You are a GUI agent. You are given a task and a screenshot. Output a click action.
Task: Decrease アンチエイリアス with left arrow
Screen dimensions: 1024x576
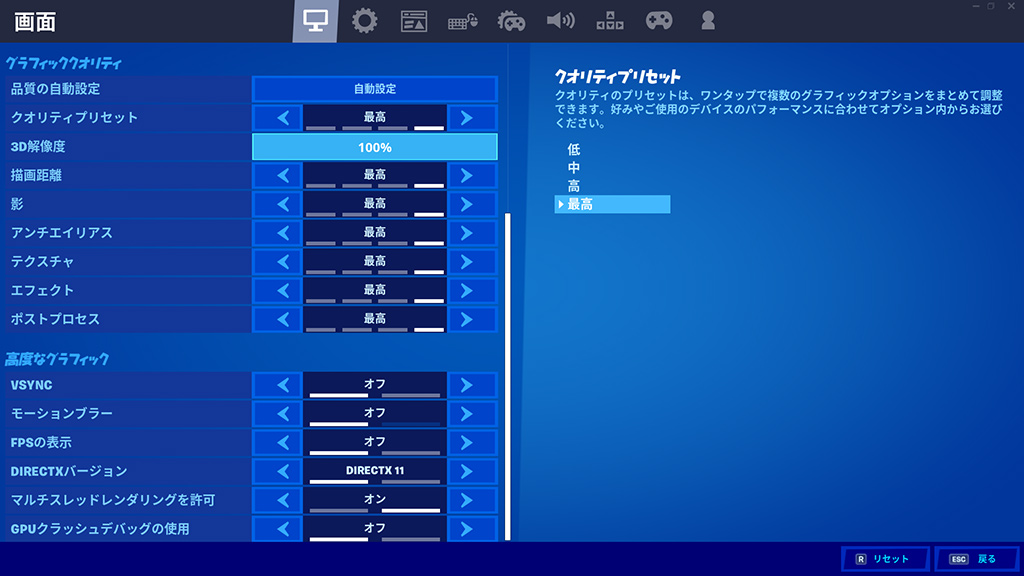click(278, 232)
